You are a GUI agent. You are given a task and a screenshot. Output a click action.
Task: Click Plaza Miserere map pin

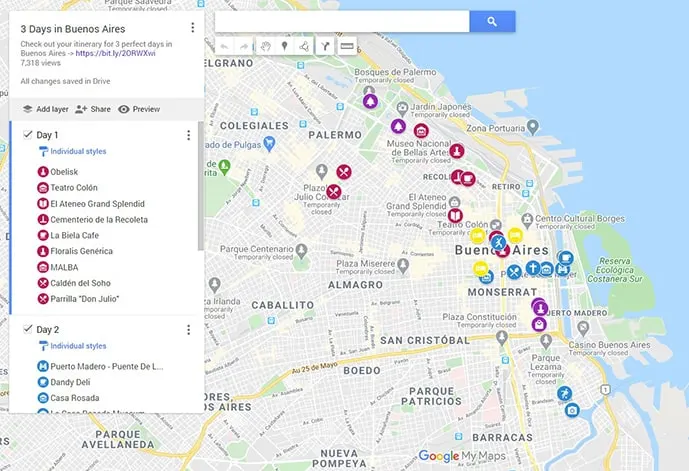[403, 265]
